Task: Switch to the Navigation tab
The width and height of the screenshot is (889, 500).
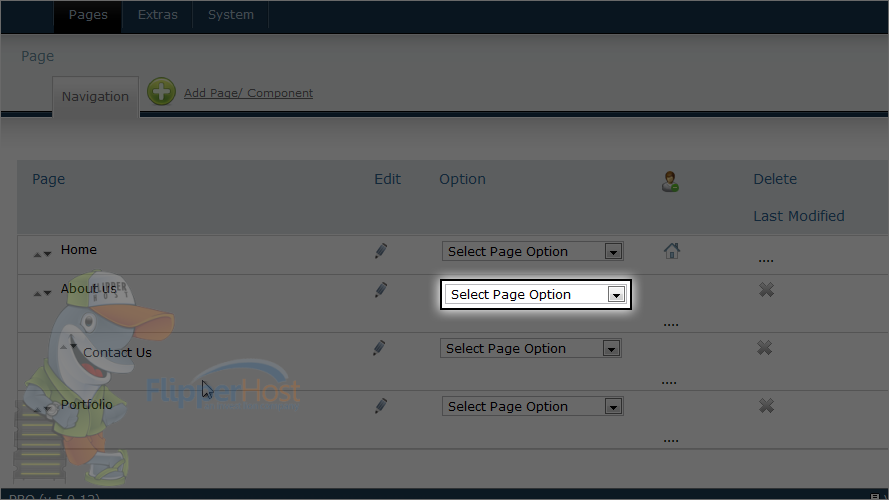Action: click(x=95, y=97)
